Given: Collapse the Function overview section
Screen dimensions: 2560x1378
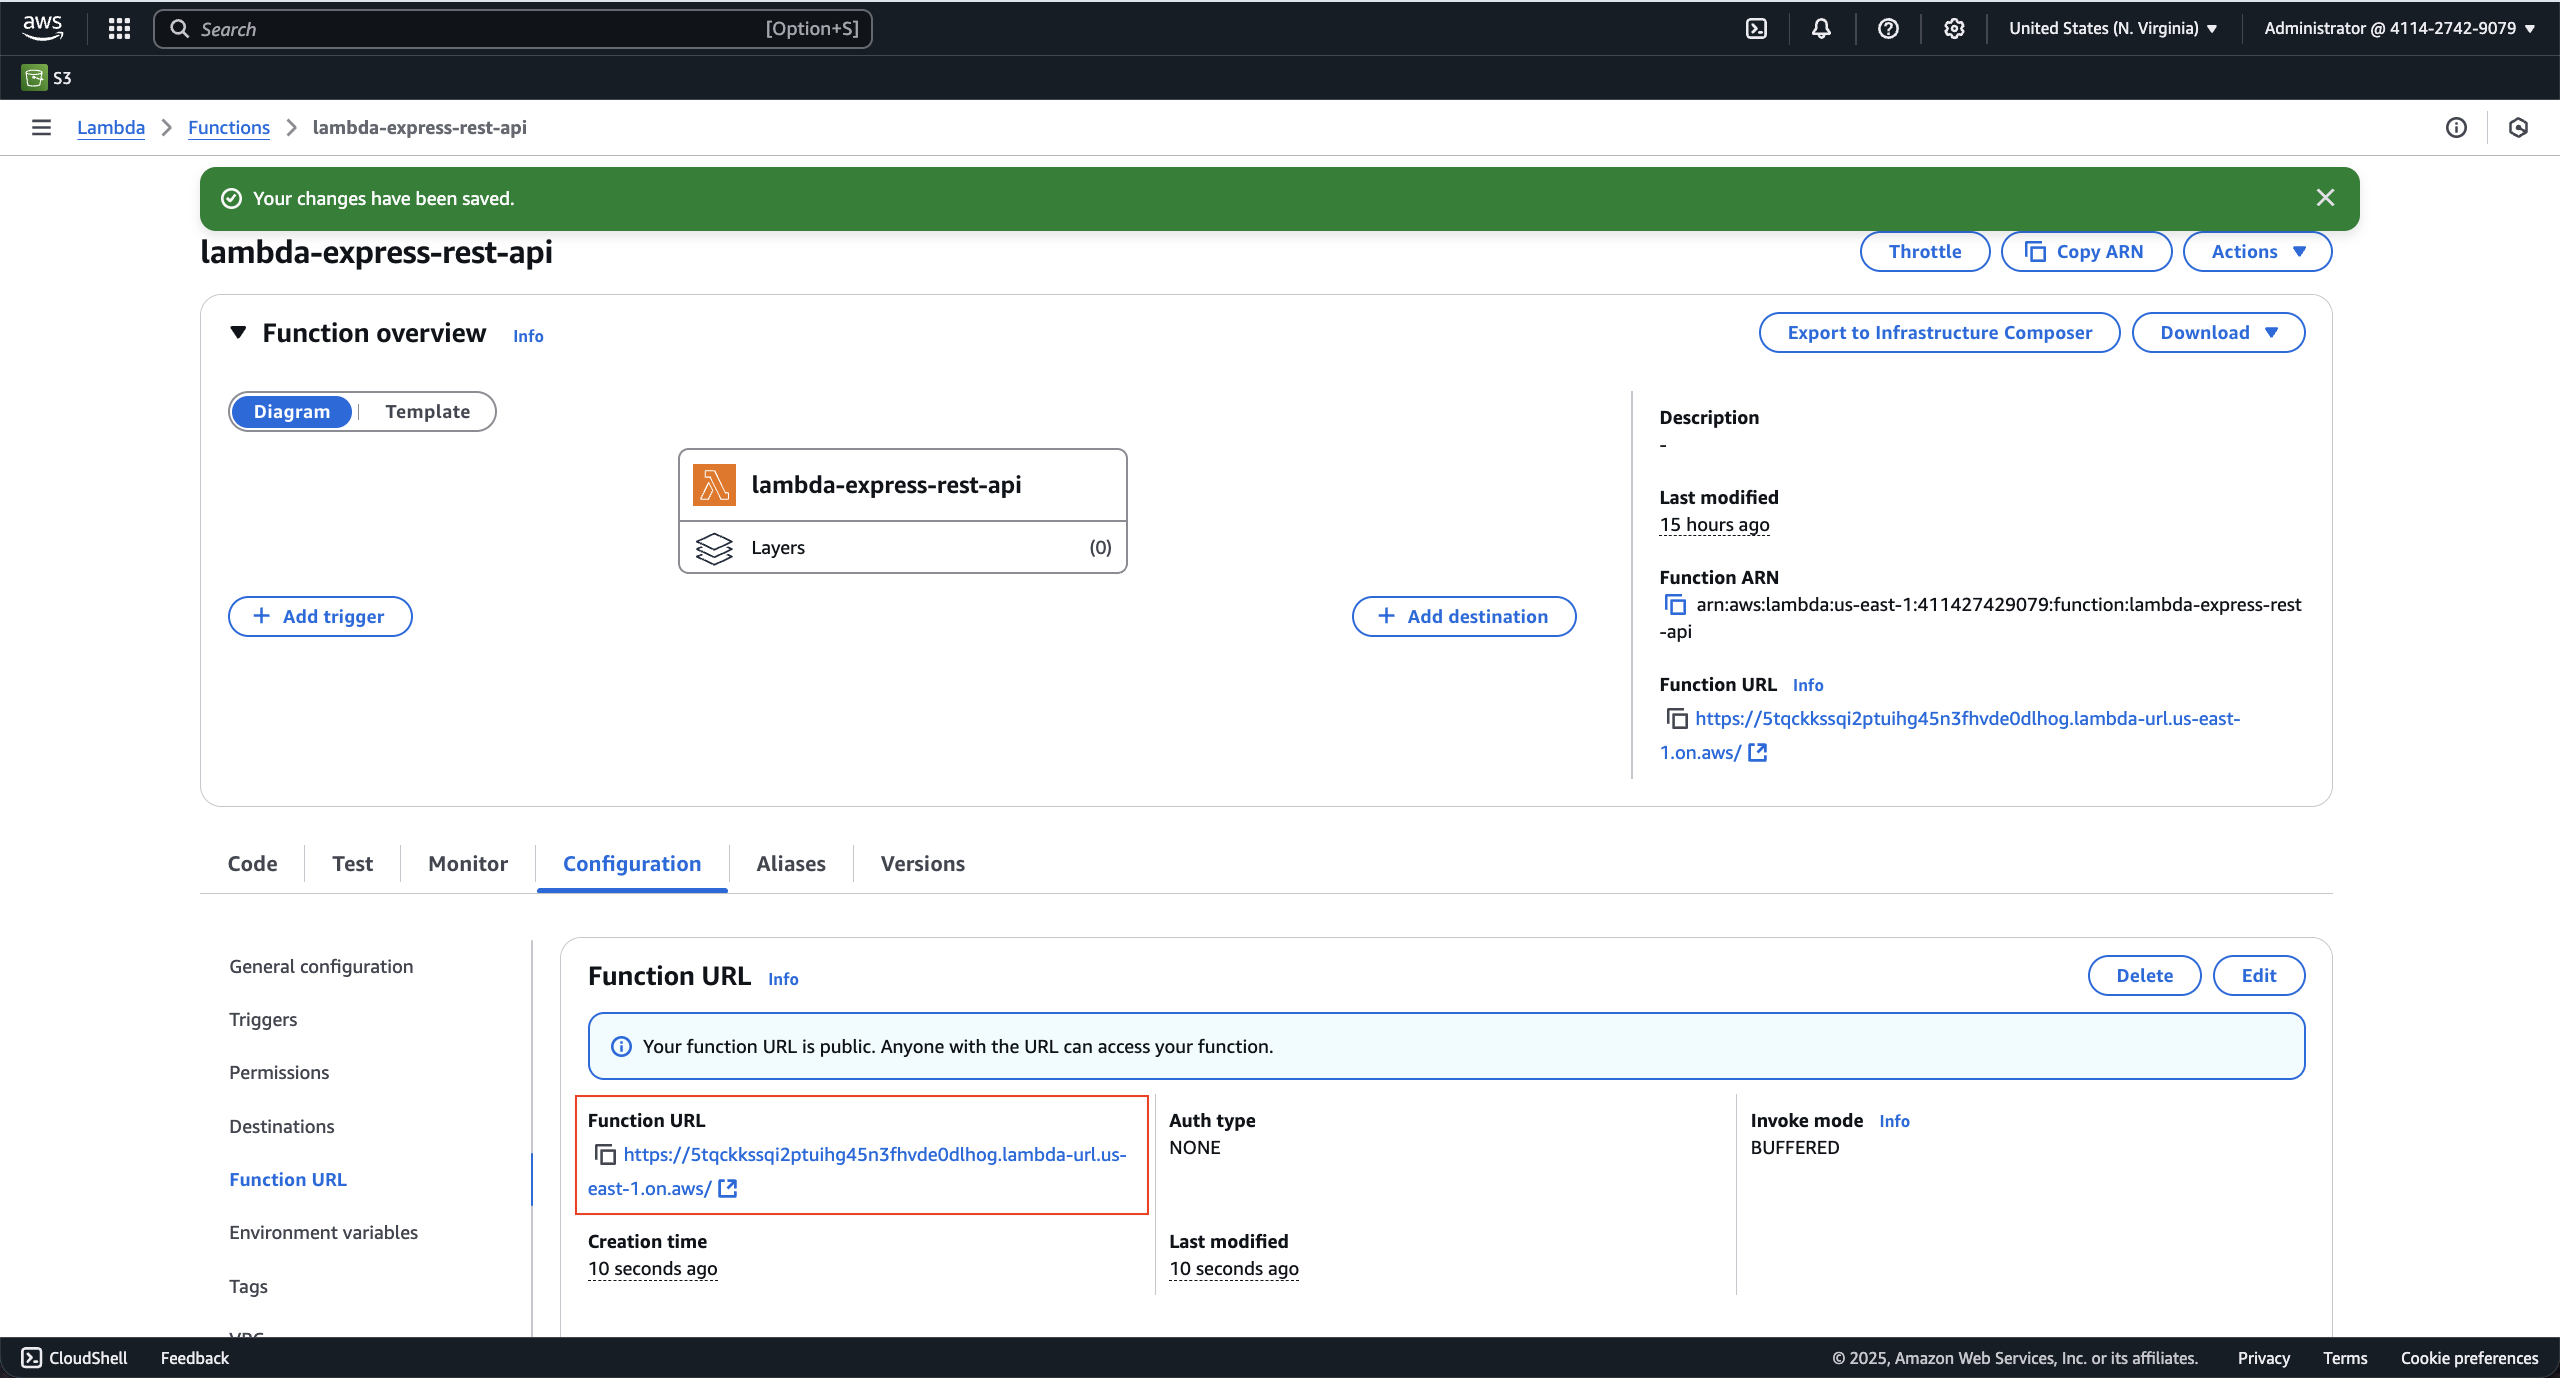Looking at the screenshot, I should (238, 333).
